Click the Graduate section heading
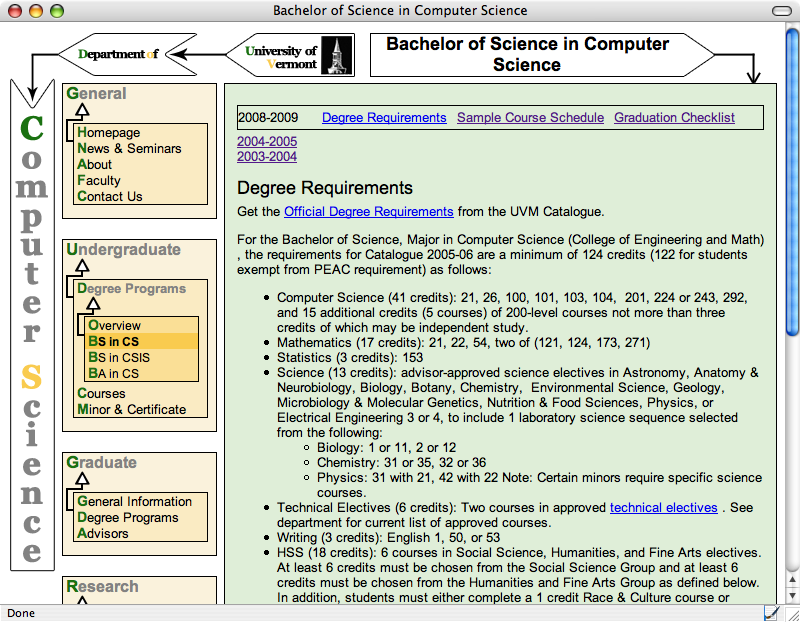The height and width of the screenshot is (622, 800). [x=102, y=462]
